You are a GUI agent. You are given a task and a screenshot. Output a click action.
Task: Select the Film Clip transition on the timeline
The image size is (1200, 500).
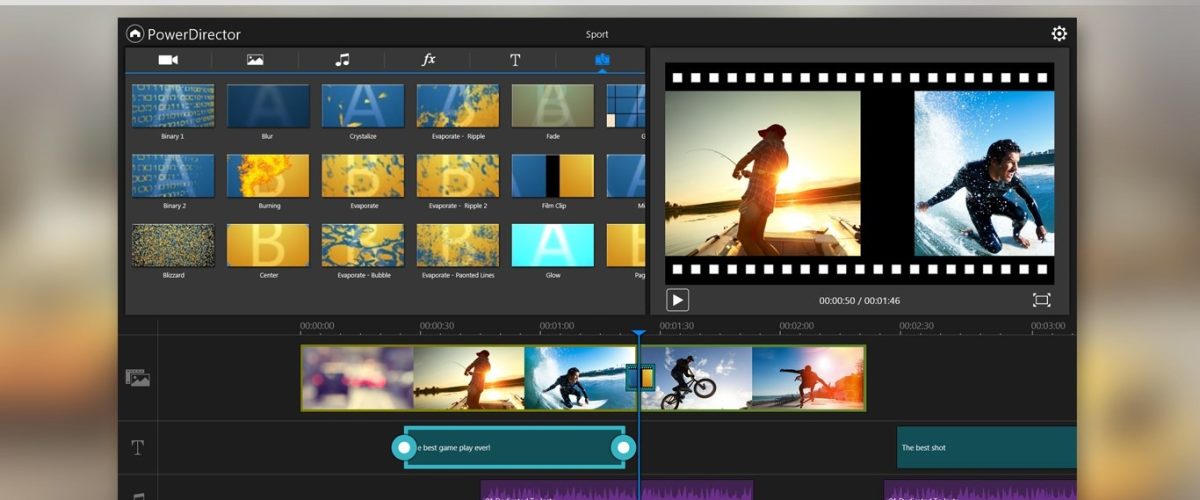(x=640, y=378)
